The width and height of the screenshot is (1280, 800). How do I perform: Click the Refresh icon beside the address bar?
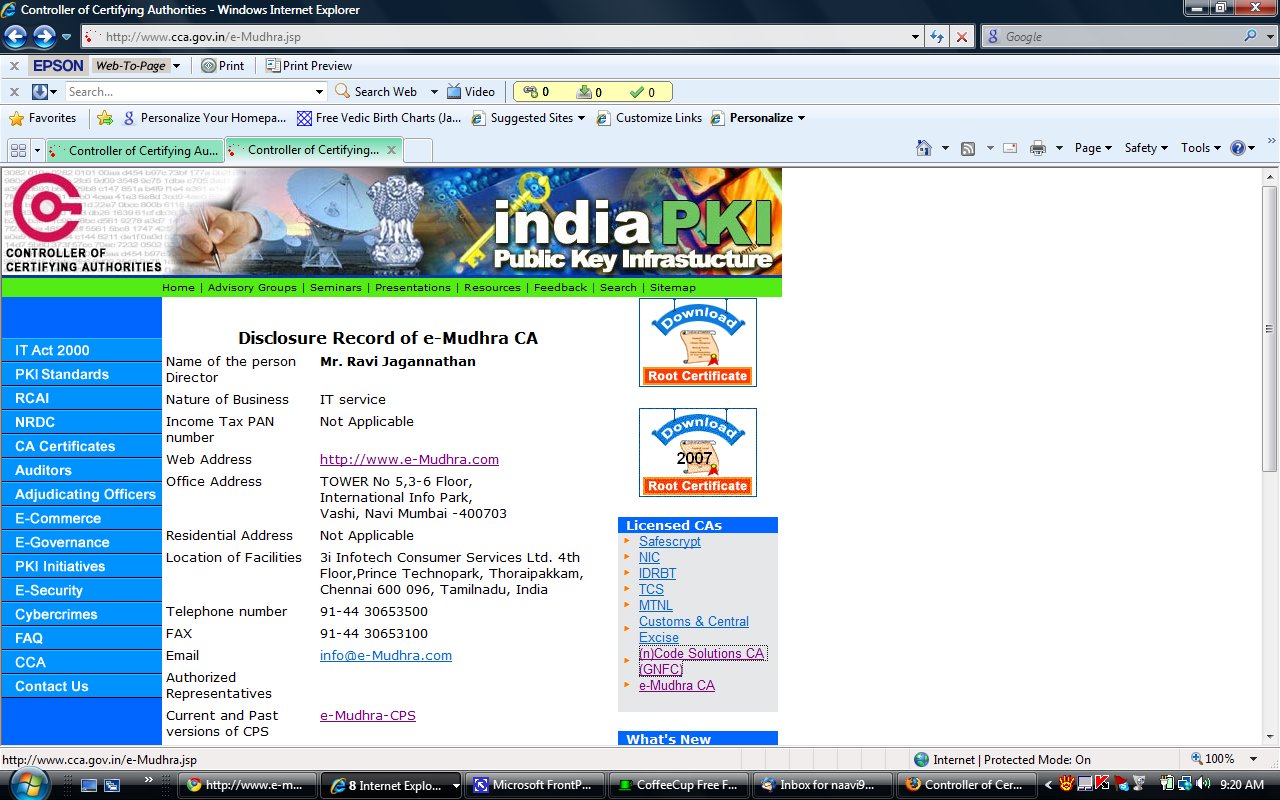pos(937,37)
